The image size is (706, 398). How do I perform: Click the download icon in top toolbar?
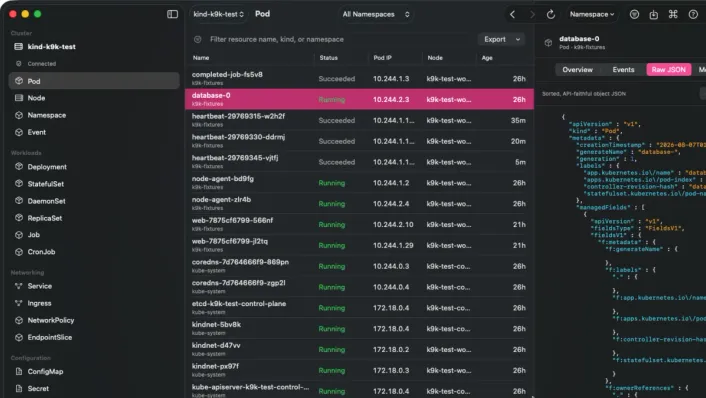pos(654,14)
